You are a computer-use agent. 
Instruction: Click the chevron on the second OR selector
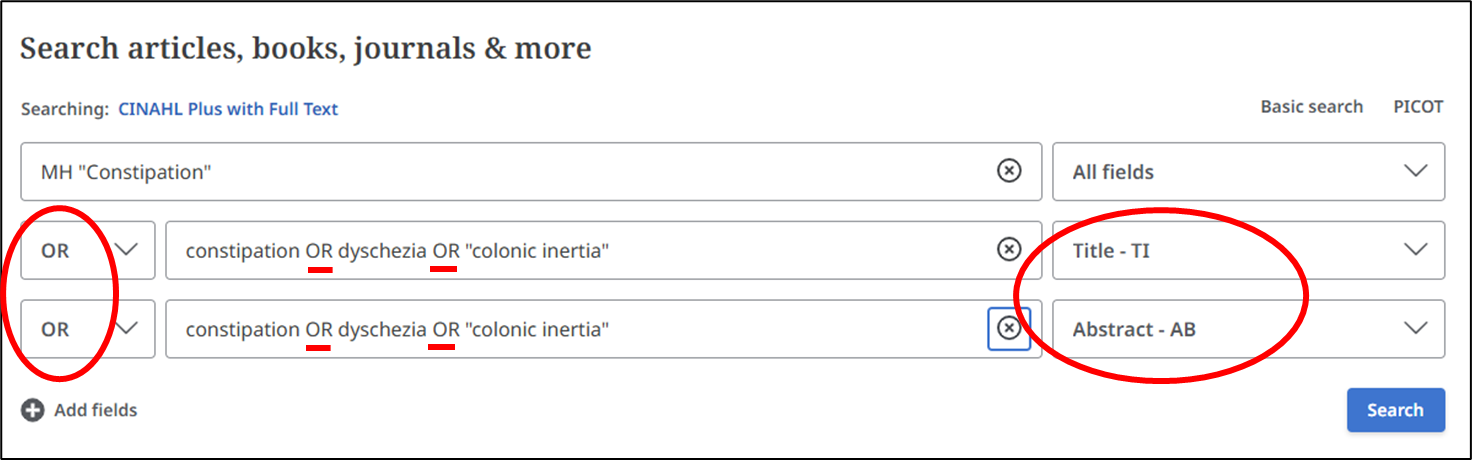[128, 329]
